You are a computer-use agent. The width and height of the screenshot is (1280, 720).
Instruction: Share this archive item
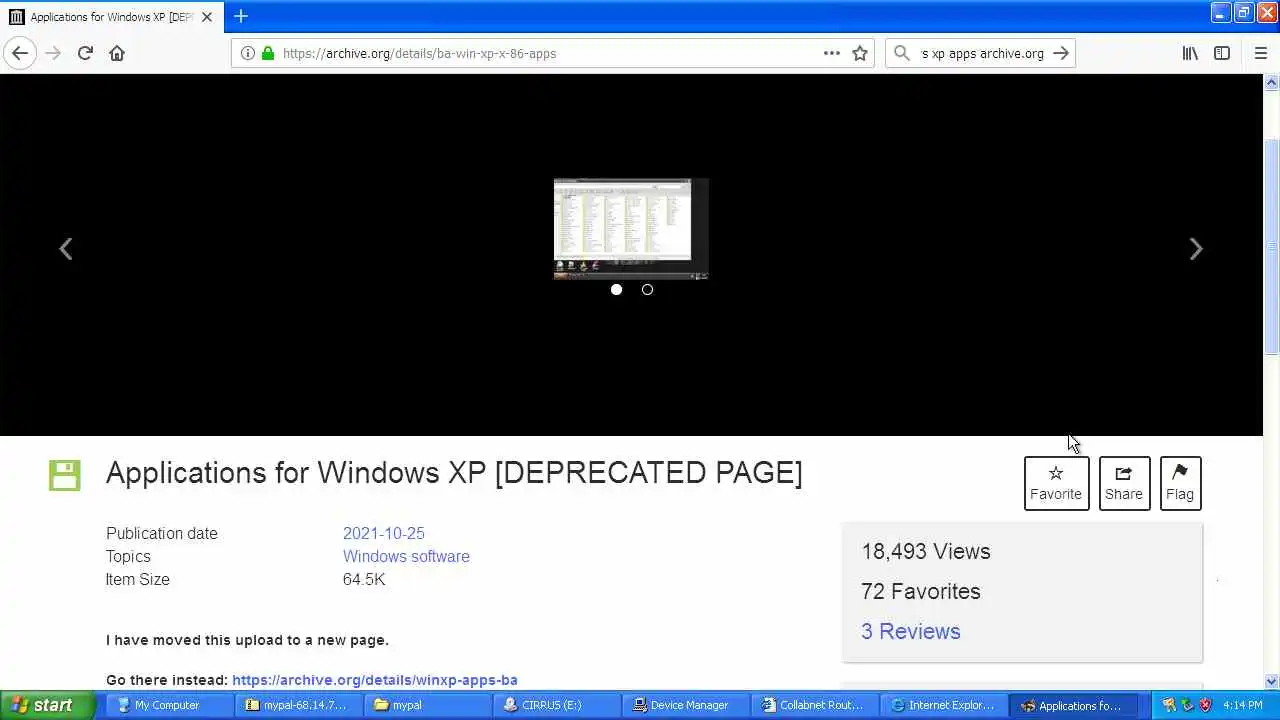[1124, 483]
